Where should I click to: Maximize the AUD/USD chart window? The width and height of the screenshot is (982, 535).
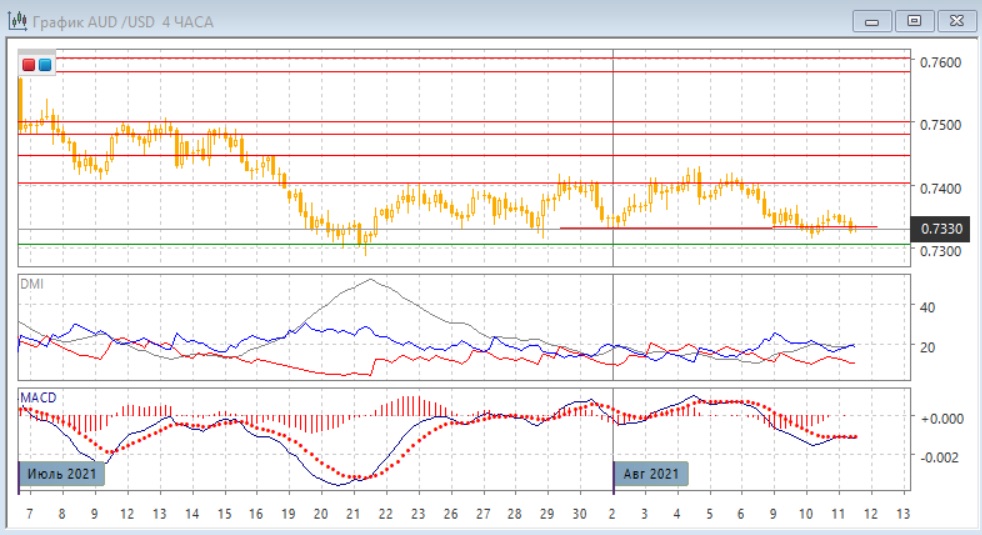pyautogui.click(x=913, y=21)
